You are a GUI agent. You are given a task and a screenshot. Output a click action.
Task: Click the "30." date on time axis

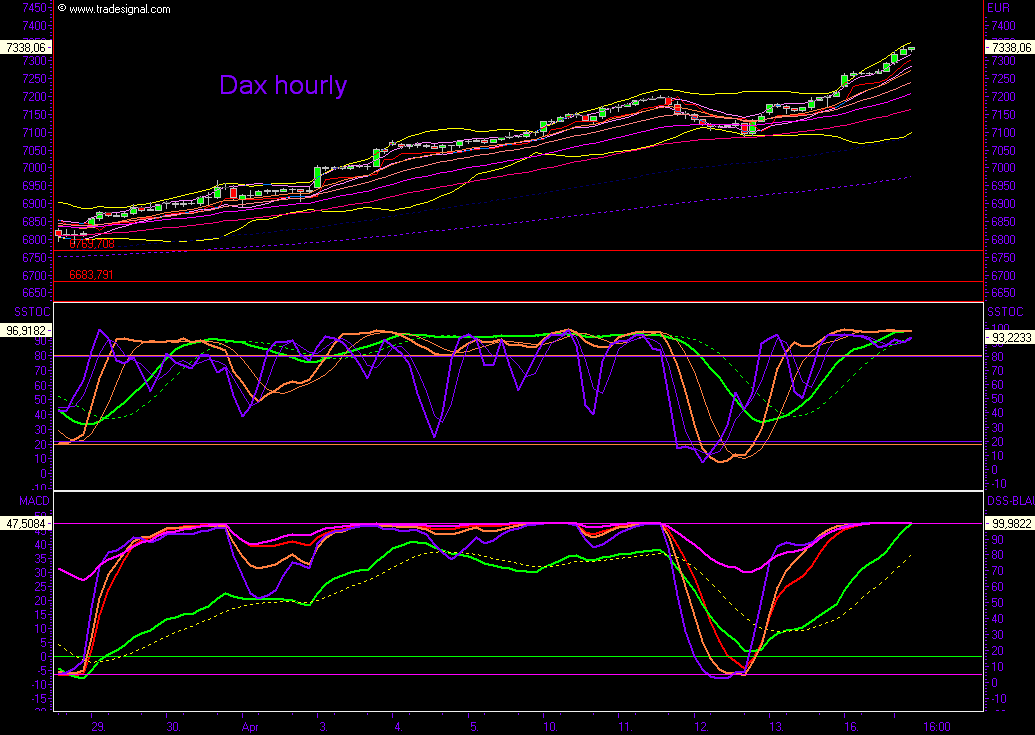point(174,726)
